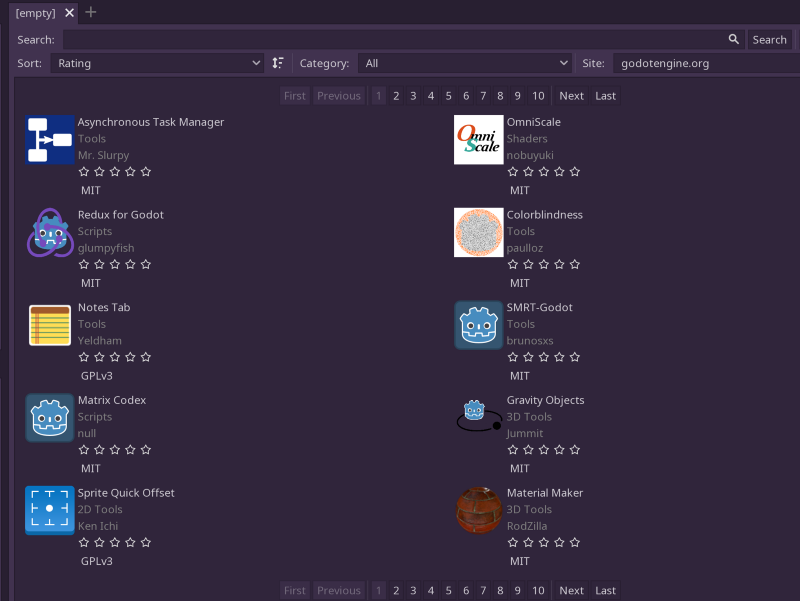Click 2D Tools category under Sprite Quick Offset
This screenshot has width=800, height=601.
pyautogui.click(x=100, y=510)
